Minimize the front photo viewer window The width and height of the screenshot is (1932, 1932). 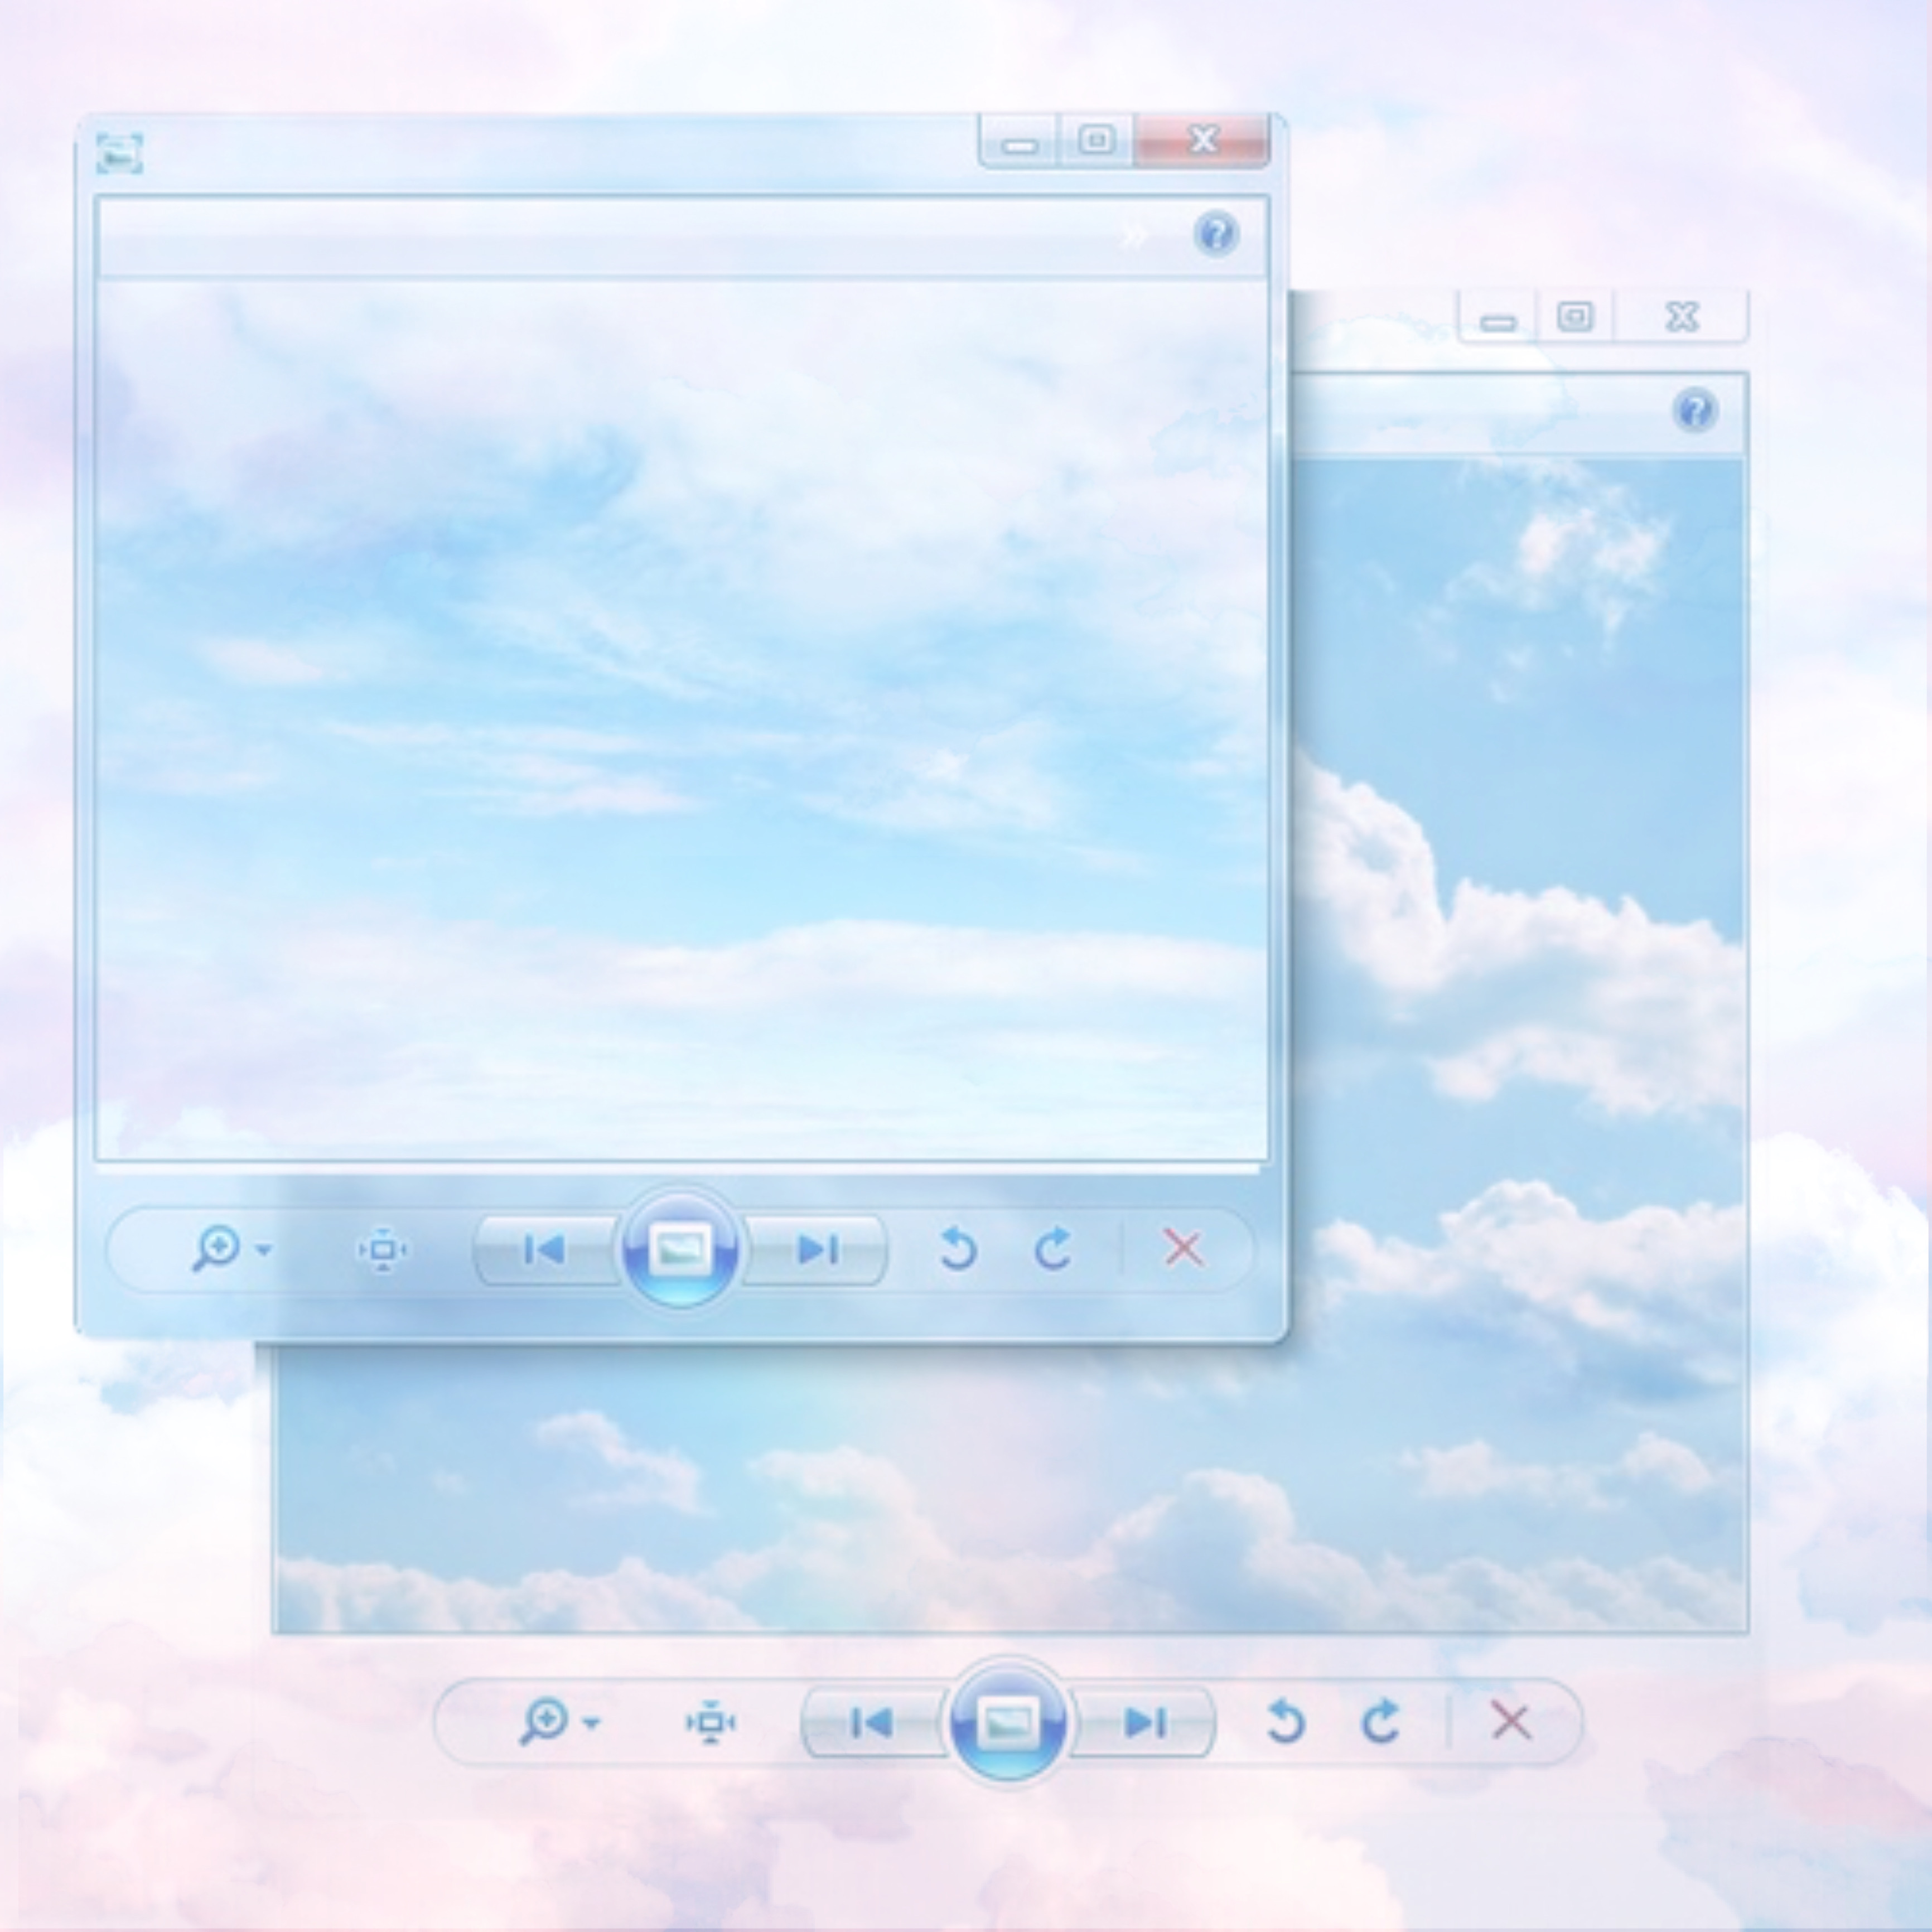click(1018, 141)
